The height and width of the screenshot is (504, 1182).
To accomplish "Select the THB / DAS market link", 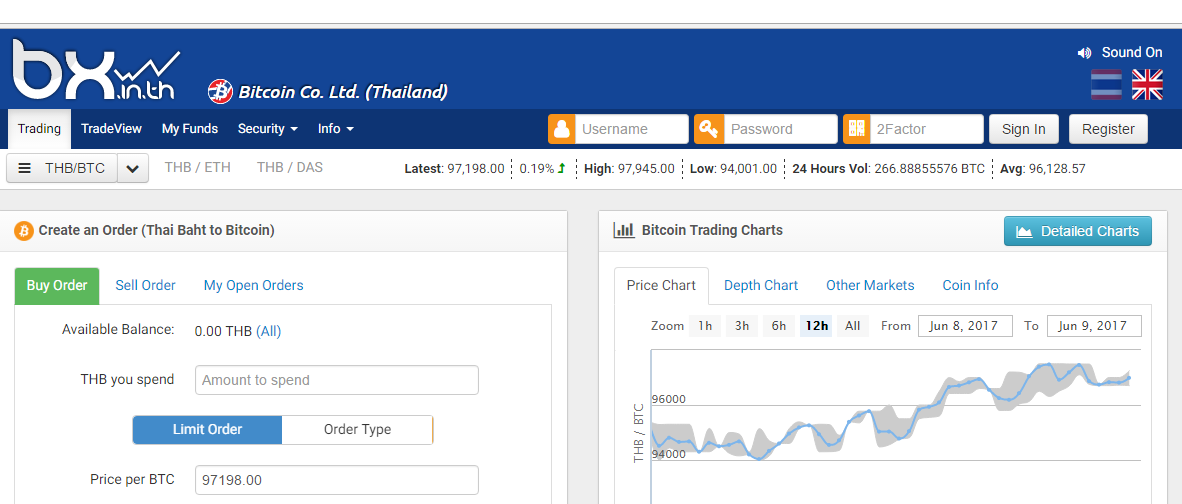I will [289, 167].
